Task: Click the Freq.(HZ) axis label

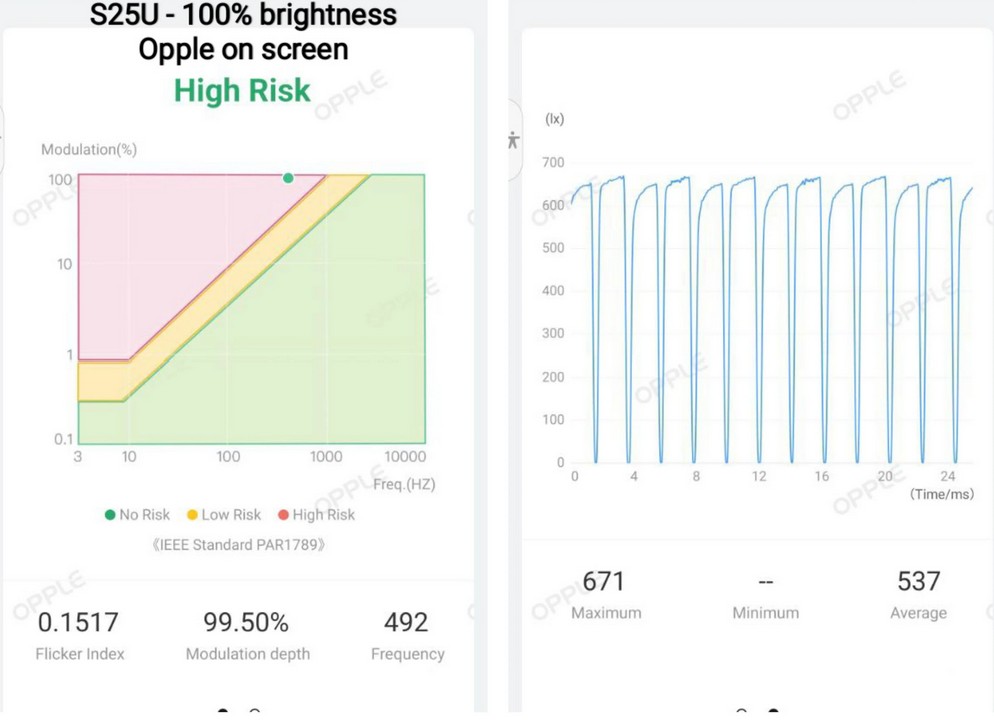Action: pyautogui.click(x=404, y=484)
